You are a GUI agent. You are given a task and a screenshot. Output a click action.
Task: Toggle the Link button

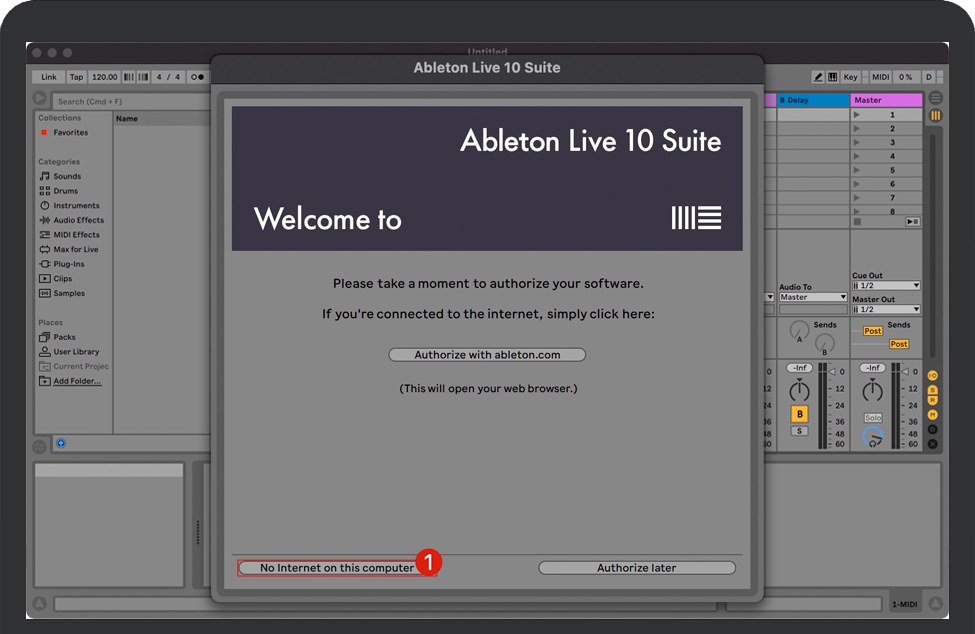point(48,77)
